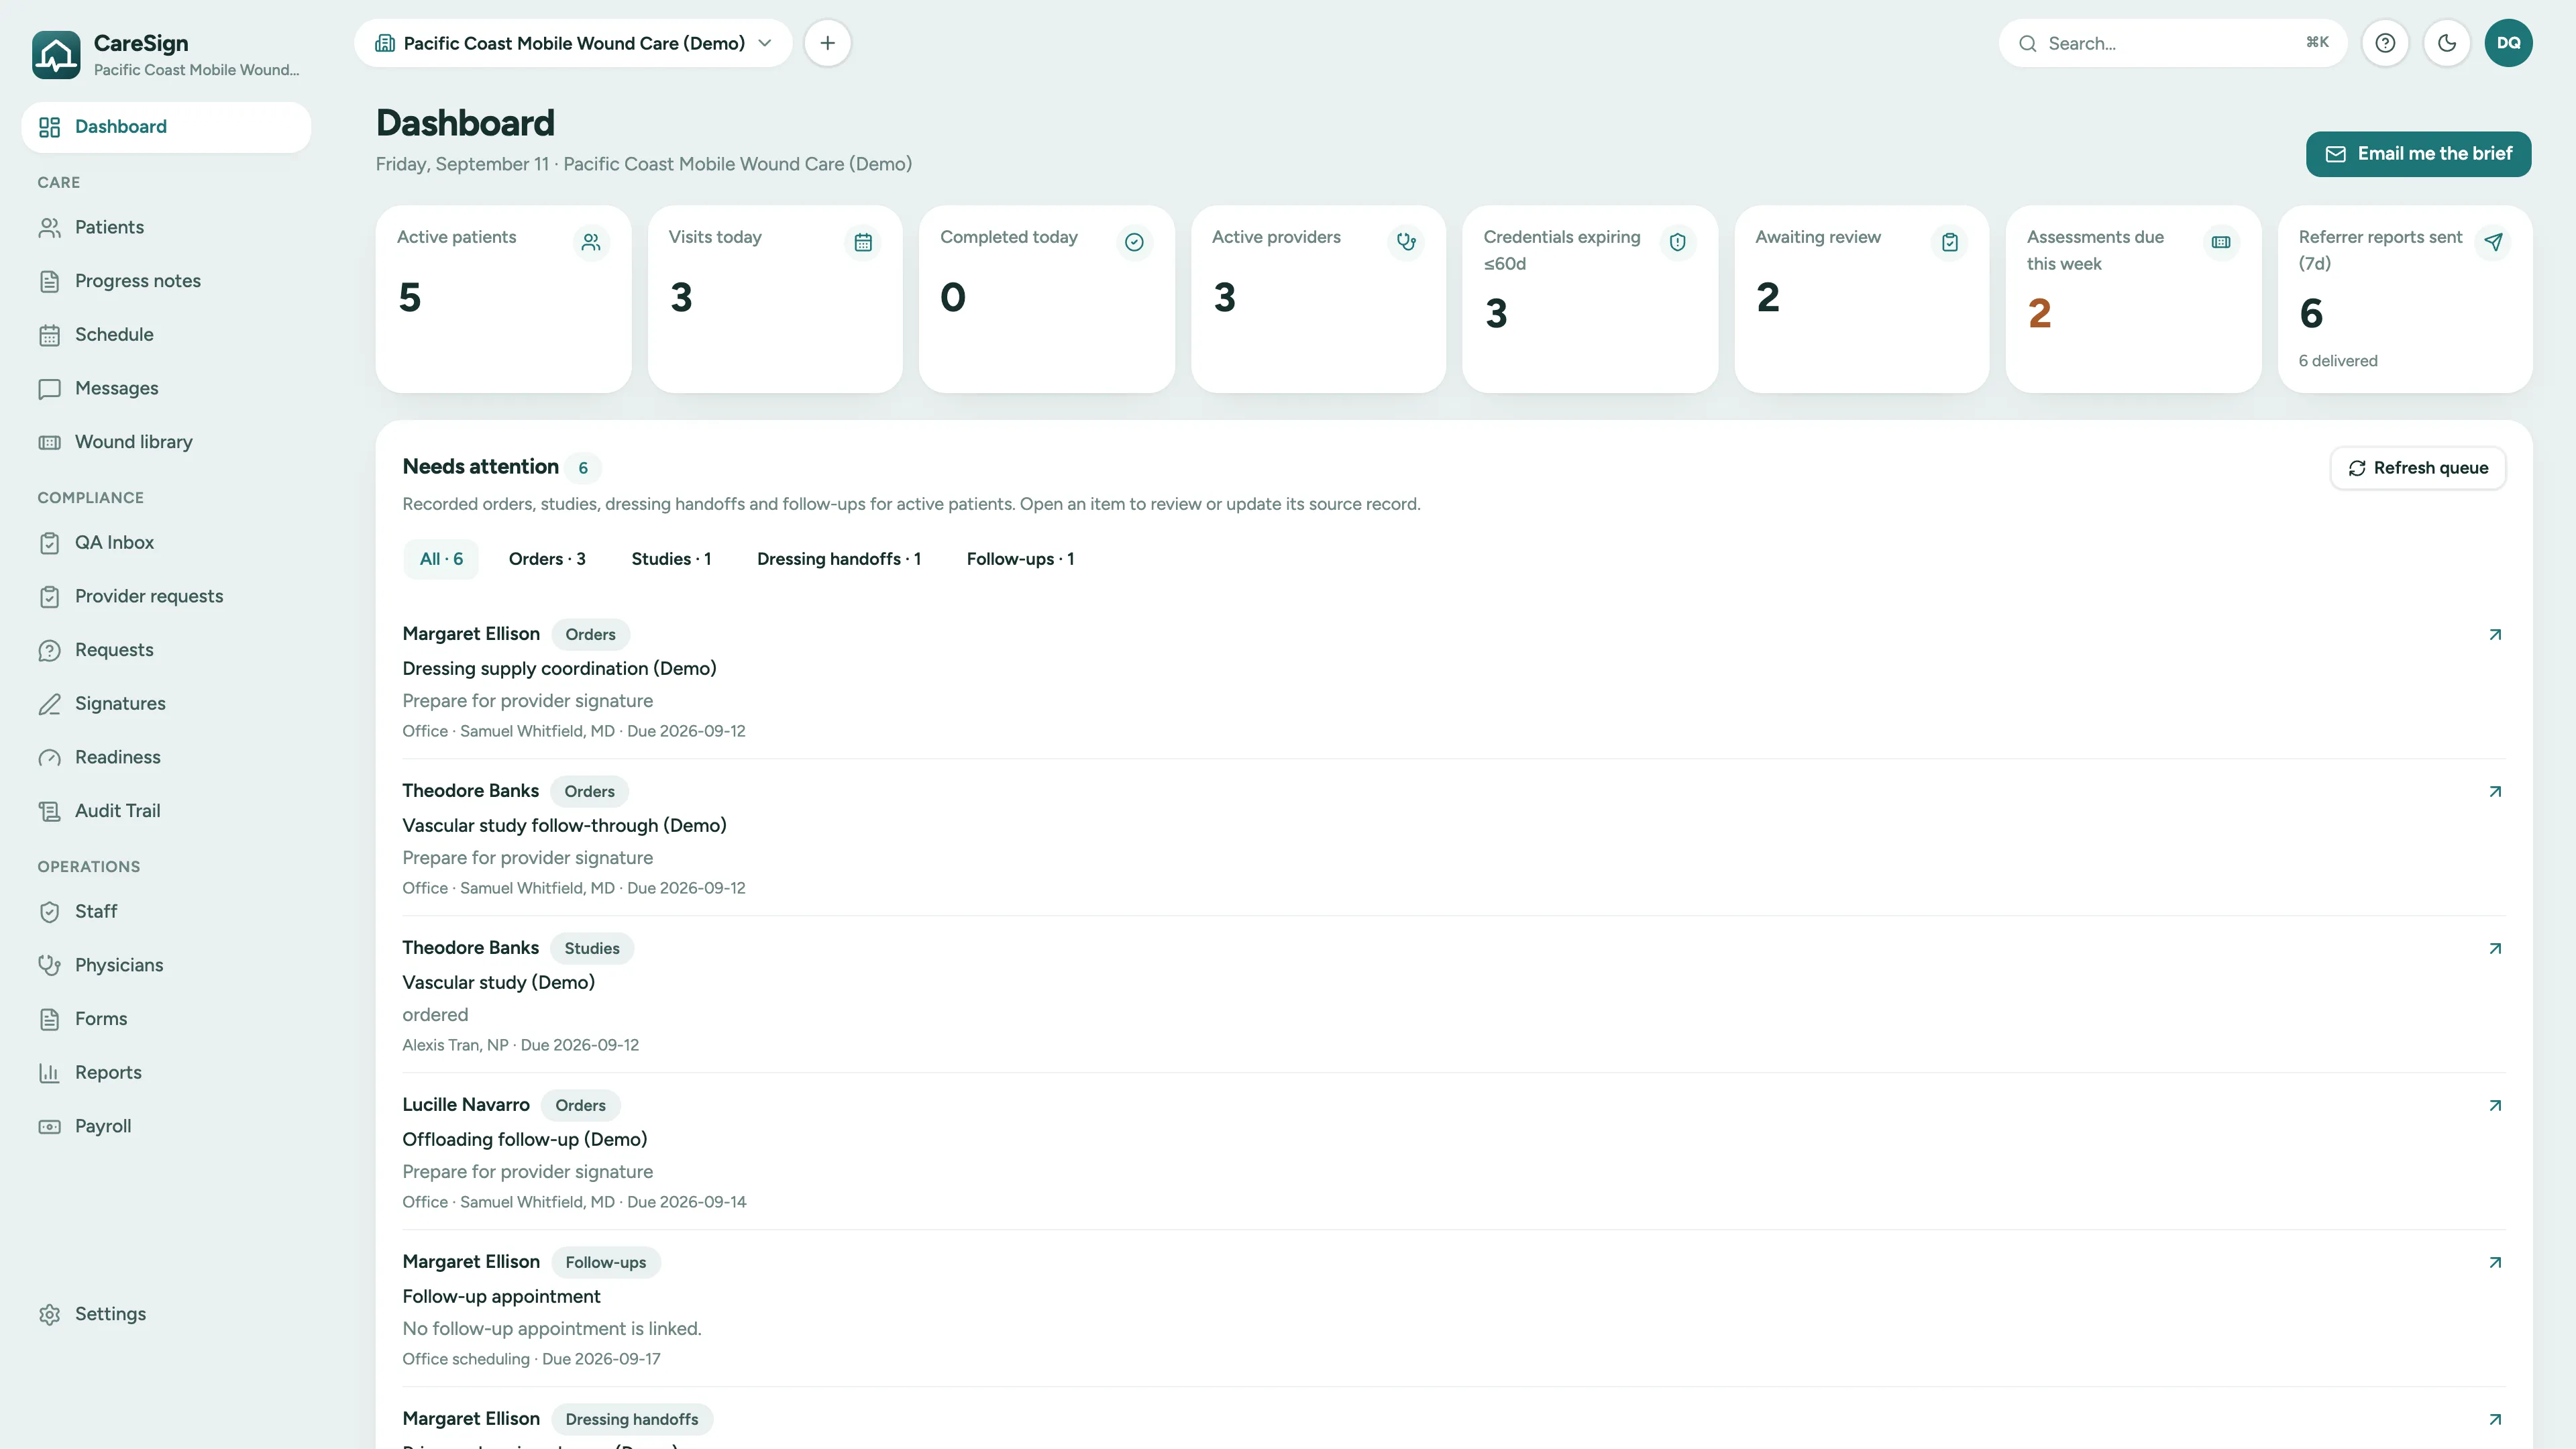Open the help question mark icon
Screen dimensions: 2576x1449
pos(2385,43)
